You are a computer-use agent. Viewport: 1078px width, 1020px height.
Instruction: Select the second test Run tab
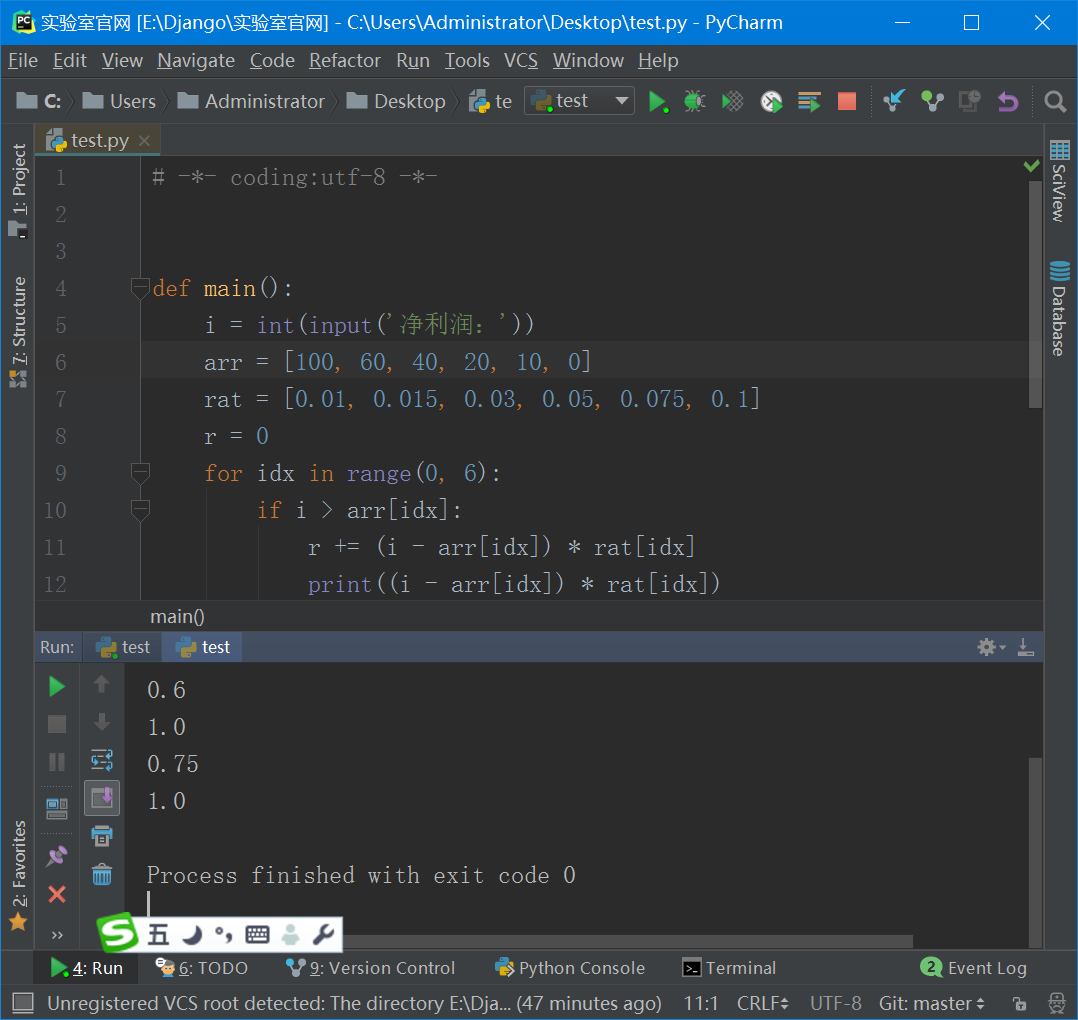(202, 647)
